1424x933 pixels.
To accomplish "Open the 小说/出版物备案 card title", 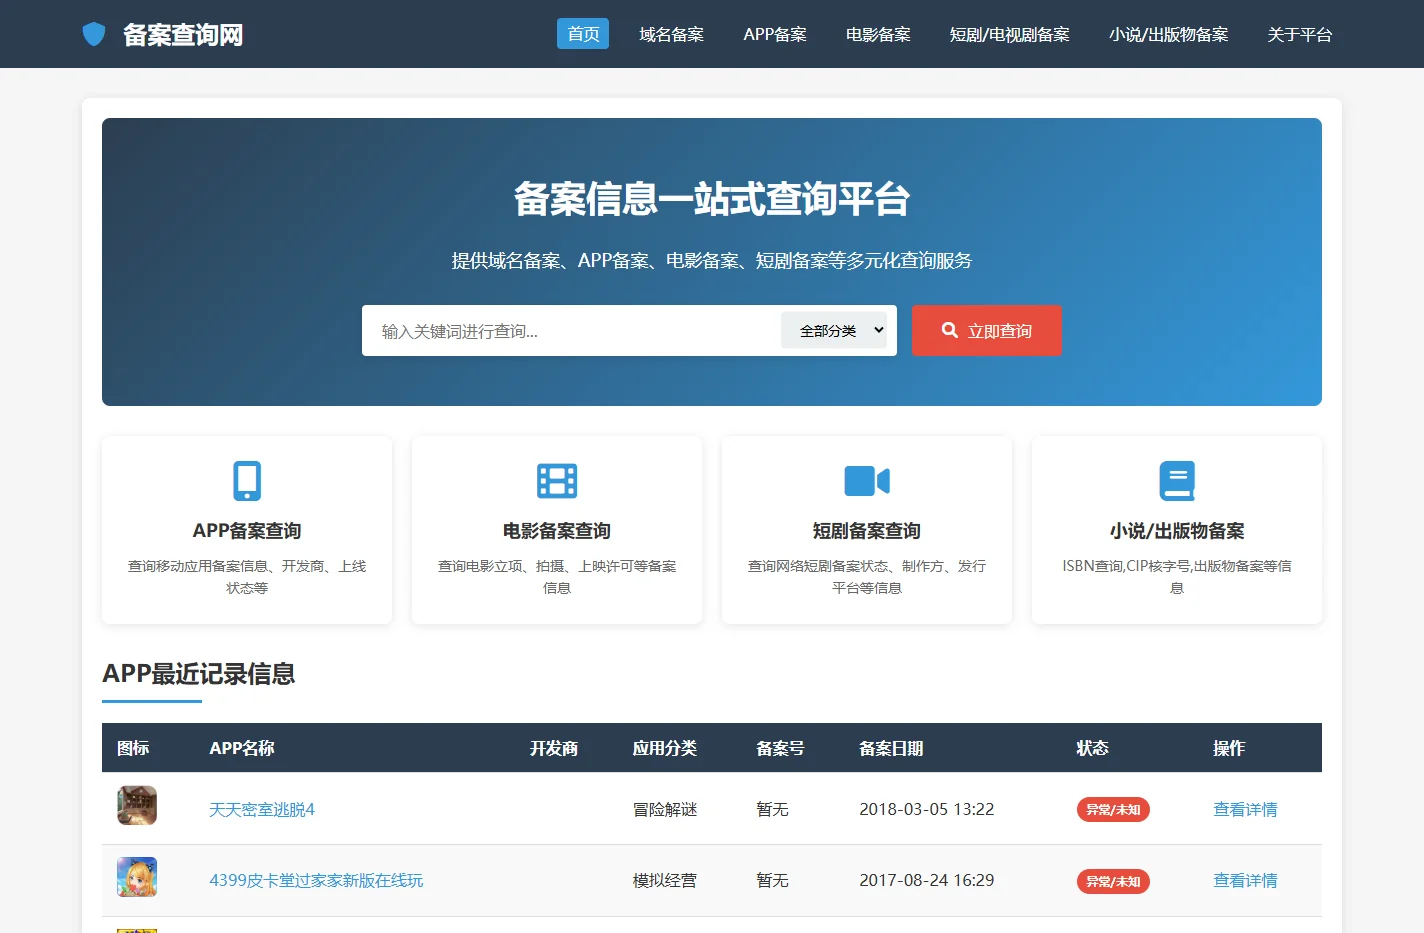I will 1177,531.
